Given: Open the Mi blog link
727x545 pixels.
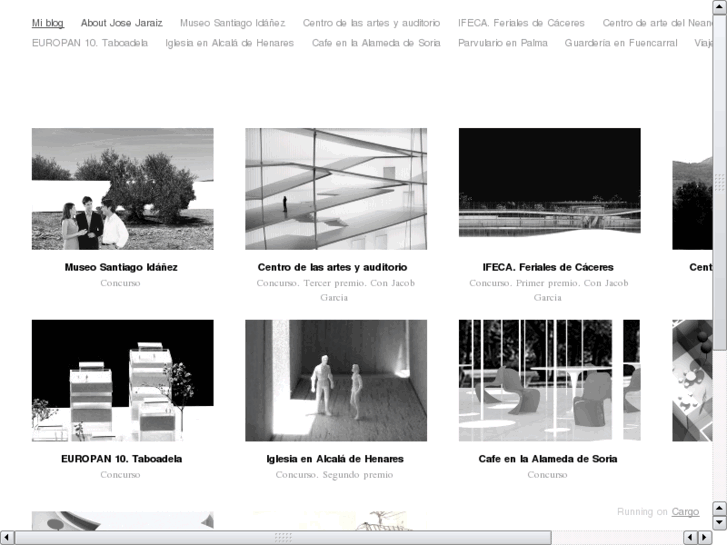Looking at the screenshot, I should point(48,23).
